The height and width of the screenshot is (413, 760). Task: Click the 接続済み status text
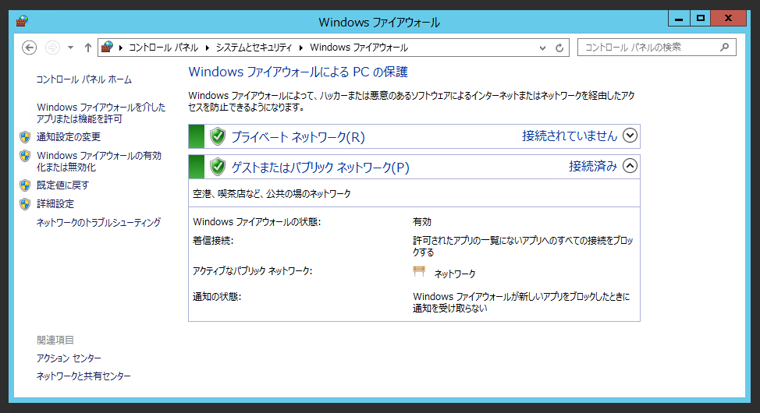(593, 166)
